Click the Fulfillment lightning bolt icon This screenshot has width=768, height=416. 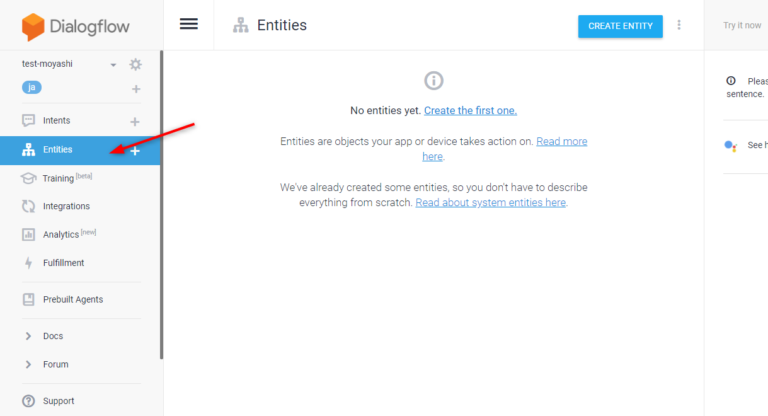pyautogui.click(x=29, y=263)
